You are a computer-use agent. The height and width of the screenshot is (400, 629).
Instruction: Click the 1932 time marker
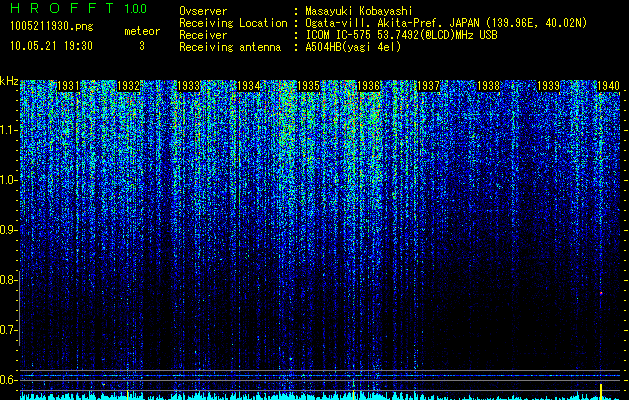[128, 86]
